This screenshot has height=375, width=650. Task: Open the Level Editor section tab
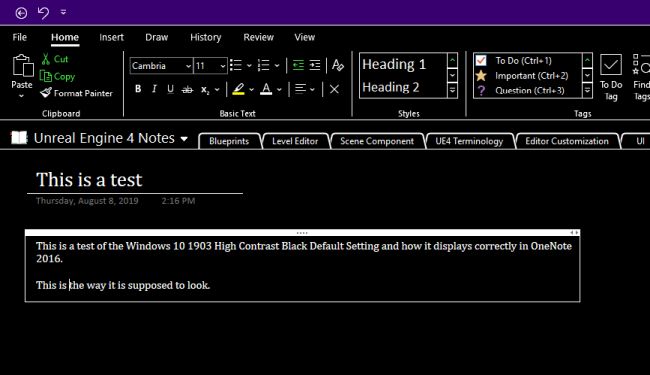click(x=295, y=141)
